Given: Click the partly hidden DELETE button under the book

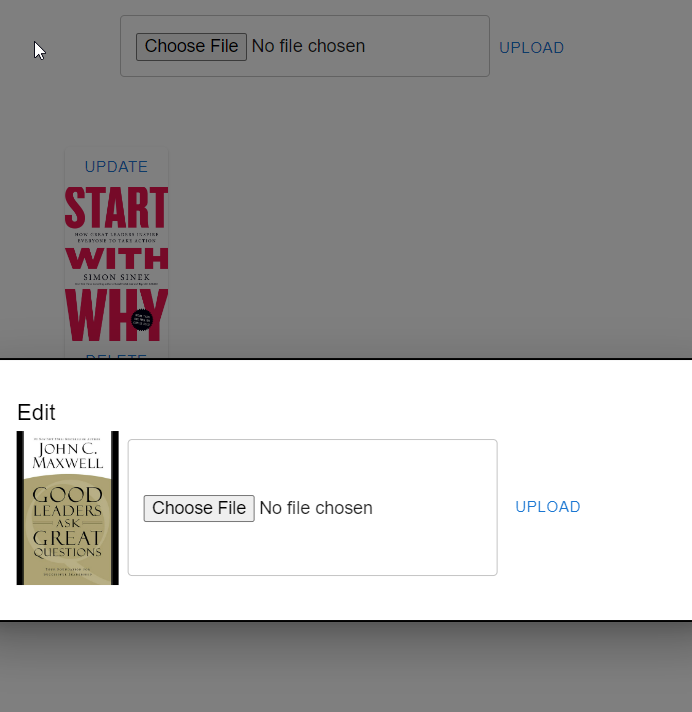Looking at the screenshot, I should coord(116,356).
